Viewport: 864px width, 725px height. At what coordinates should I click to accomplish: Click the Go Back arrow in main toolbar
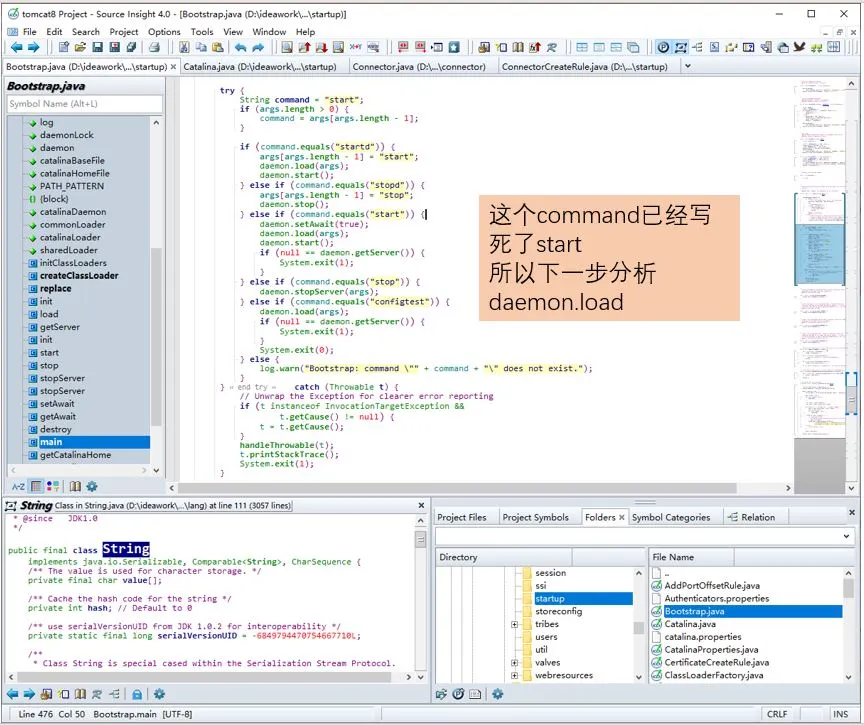pyautogui.click(x=16, y=47)
